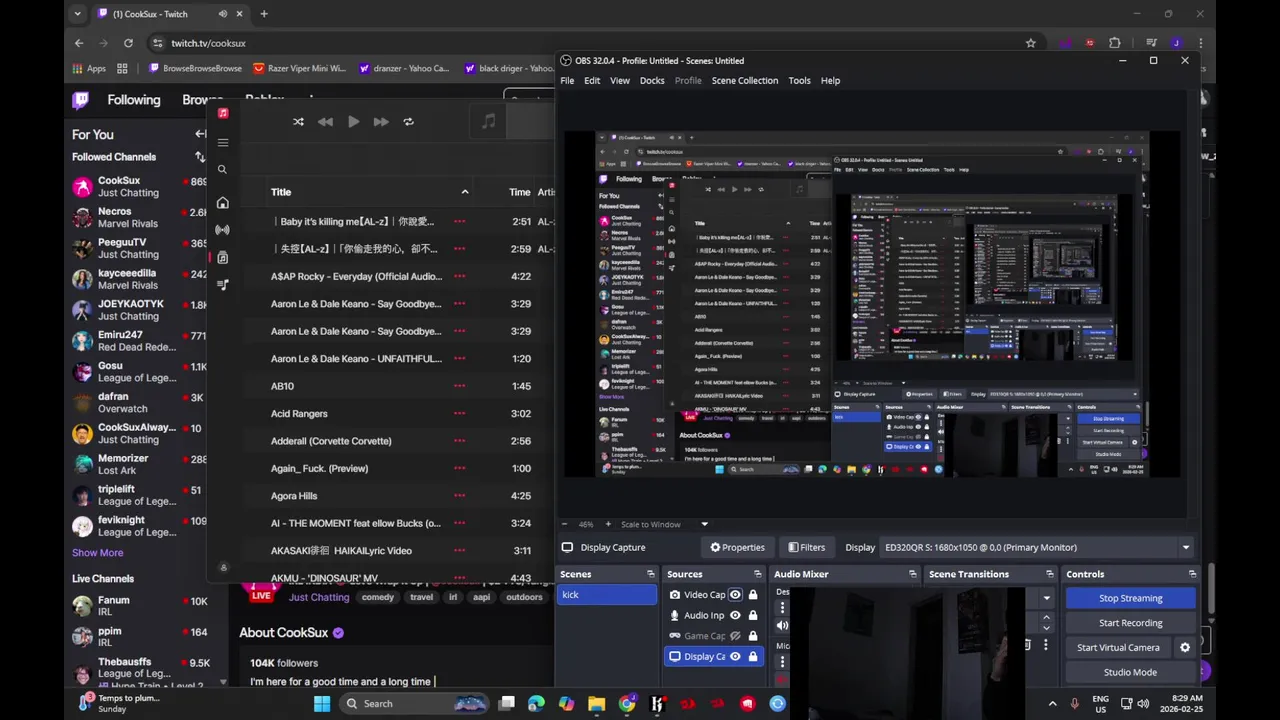1280x720 pixels.
Task: Open more options for AB10 track
Action: [459, 386]
